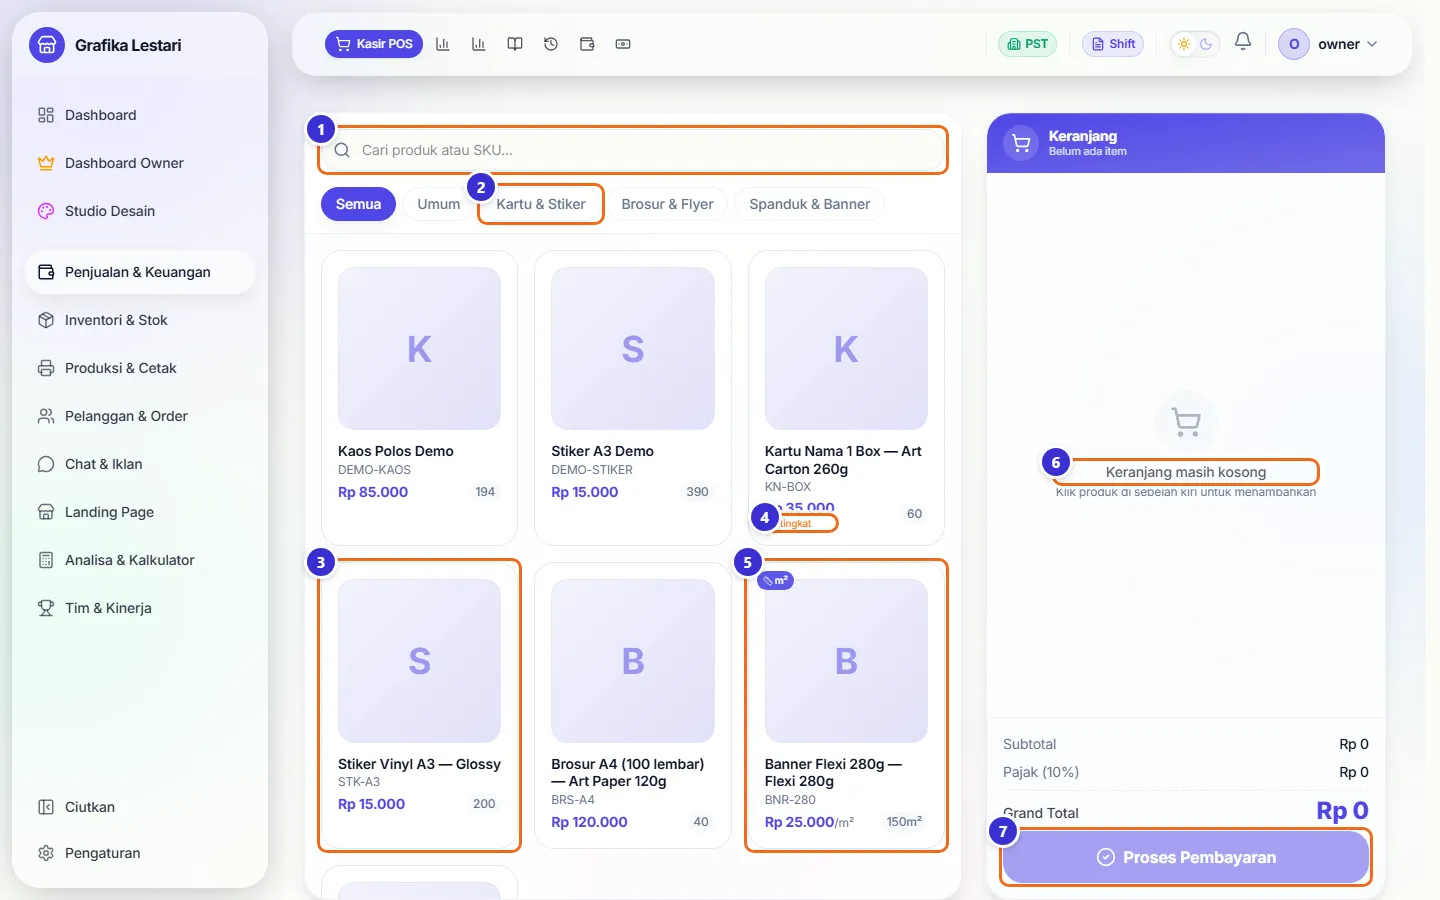Viewport: 1440px width, 900px height.
Task: Select the Kartu & Stiker category
Action: coord(541,204)
